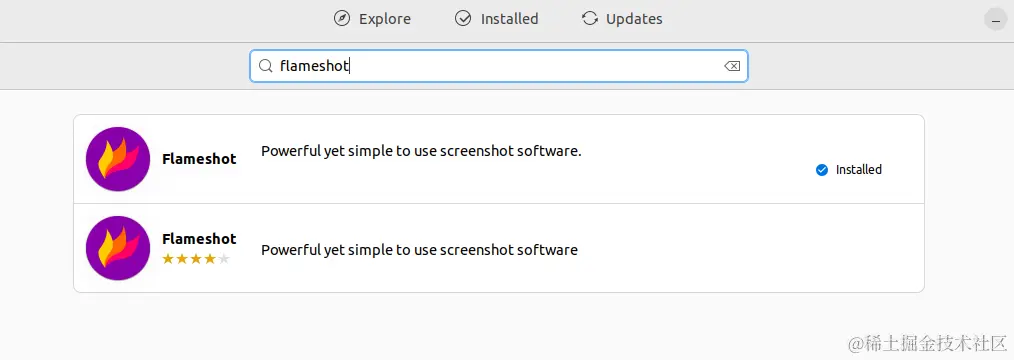Clear the search with the backspace icon
The height and width of the screenshot is (360, 1014).
[731, 66]
